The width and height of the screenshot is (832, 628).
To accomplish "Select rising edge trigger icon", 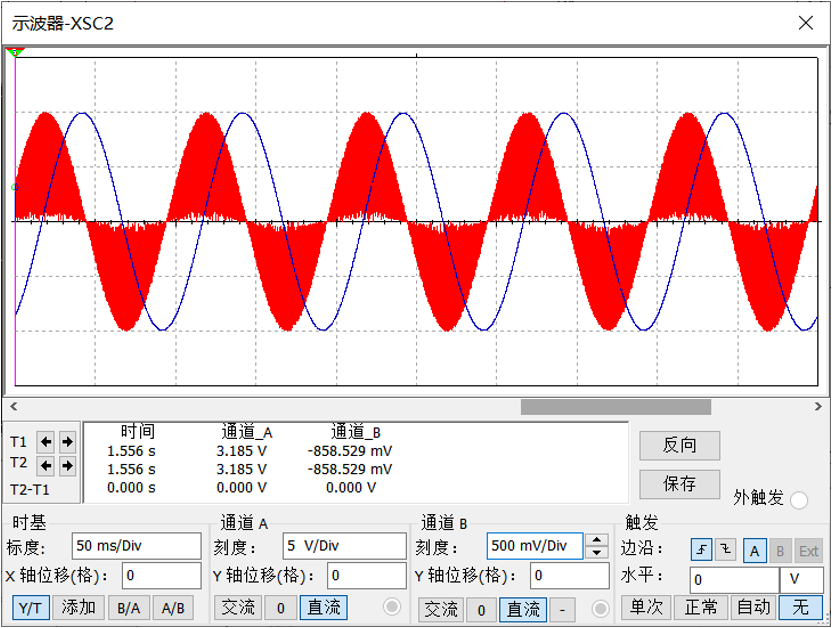I will pyautogui.click(x=701, y=550).
